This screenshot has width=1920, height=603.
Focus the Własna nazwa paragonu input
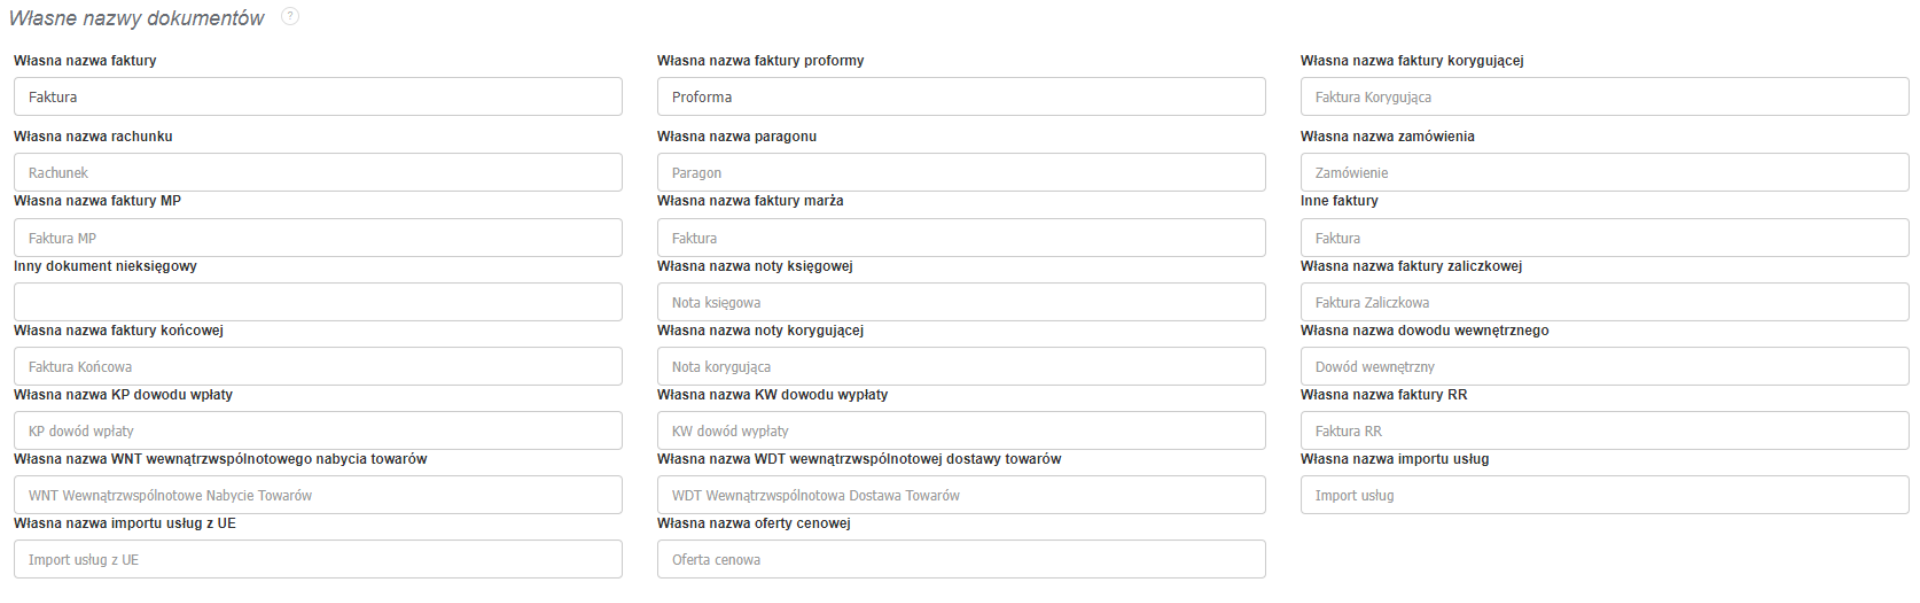960,173
